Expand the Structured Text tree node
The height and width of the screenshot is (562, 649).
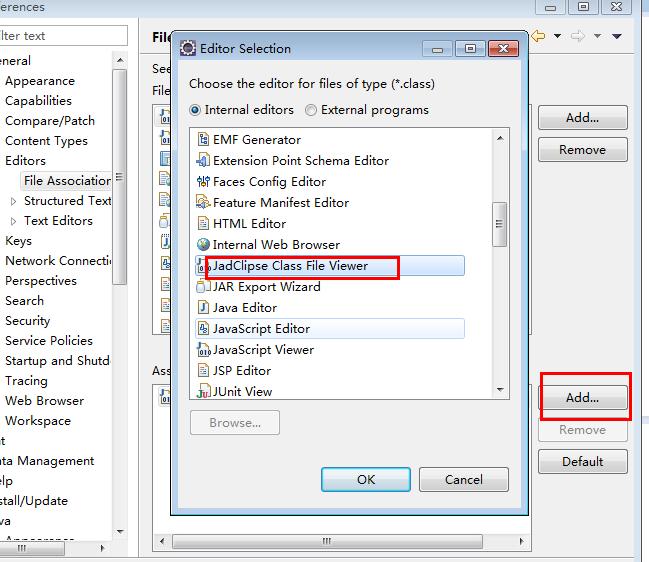tap(13, 201)
